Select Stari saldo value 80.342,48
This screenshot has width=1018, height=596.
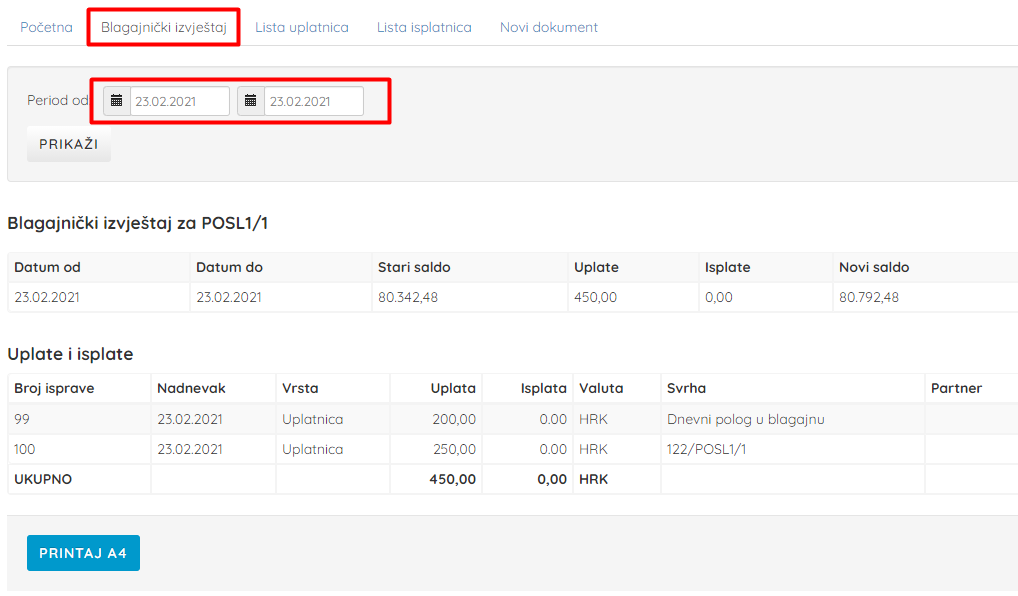click(408, 297)
